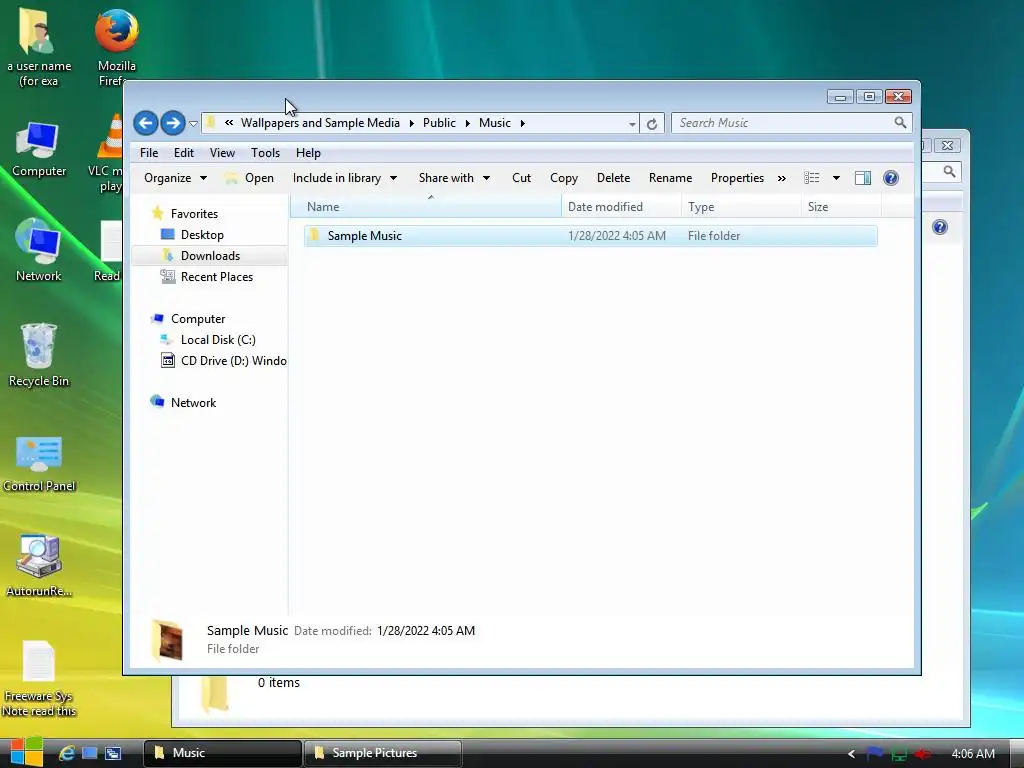Open the File menu

point(149,153)
